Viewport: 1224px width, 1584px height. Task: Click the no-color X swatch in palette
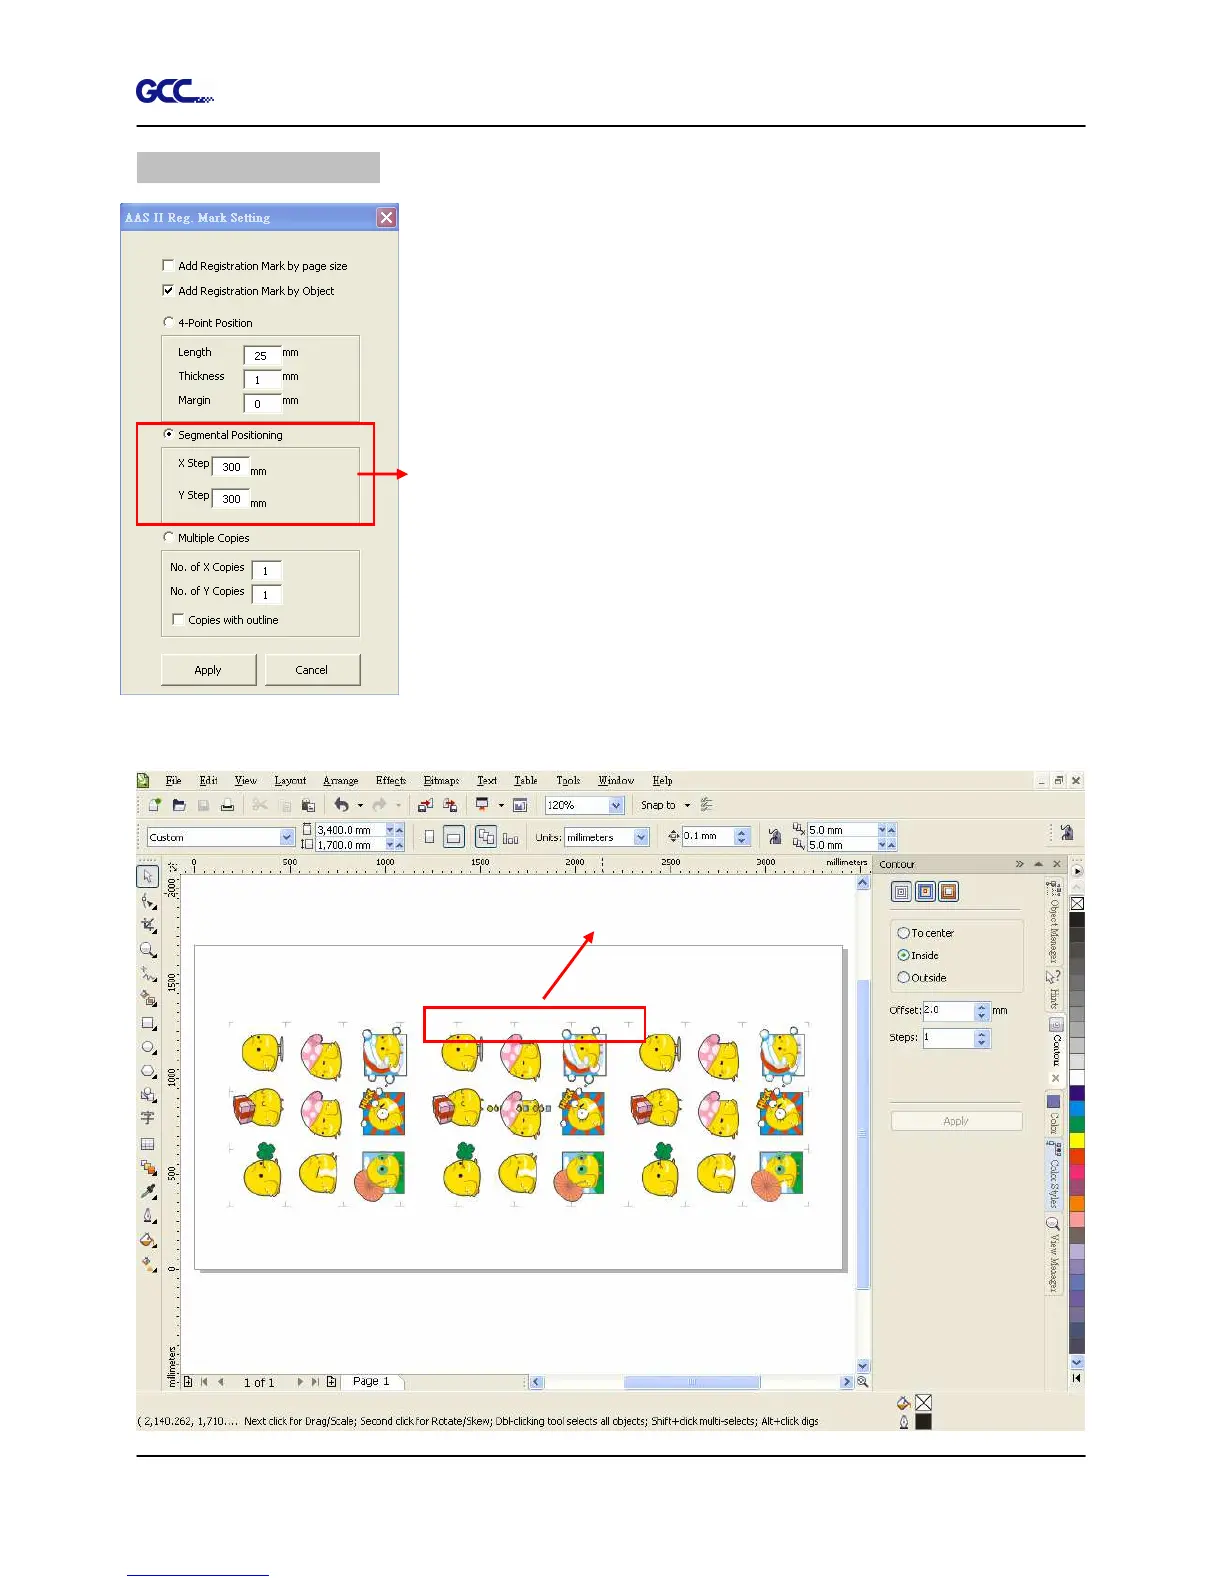(x=1077, y=903)
